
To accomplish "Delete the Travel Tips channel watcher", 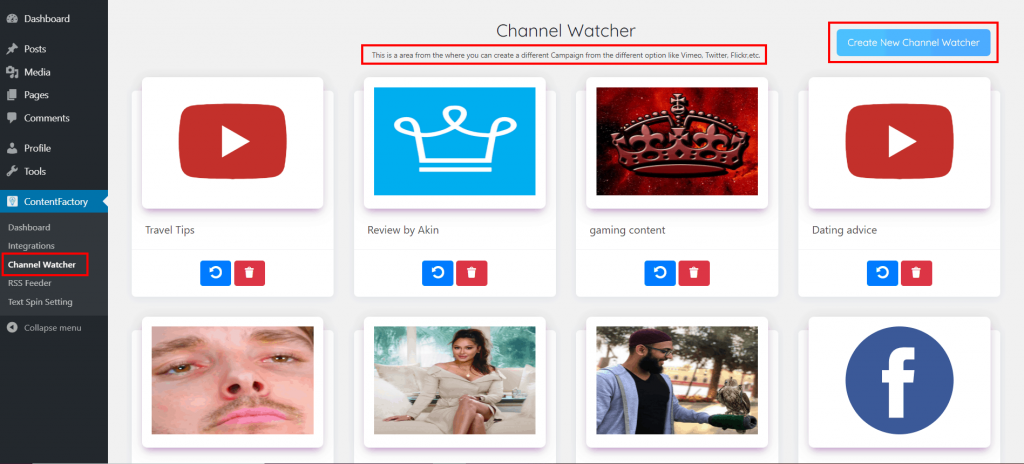I will 249,273.
